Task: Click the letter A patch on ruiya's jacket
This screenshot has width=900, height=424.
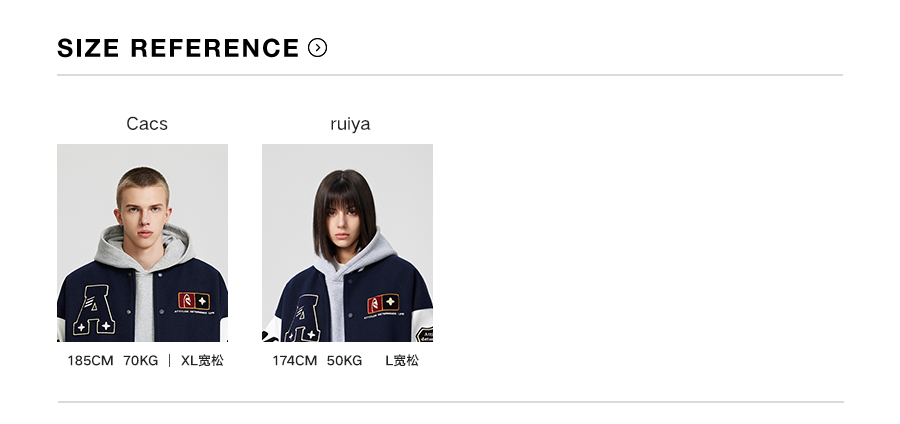Action: pos(304,319)
